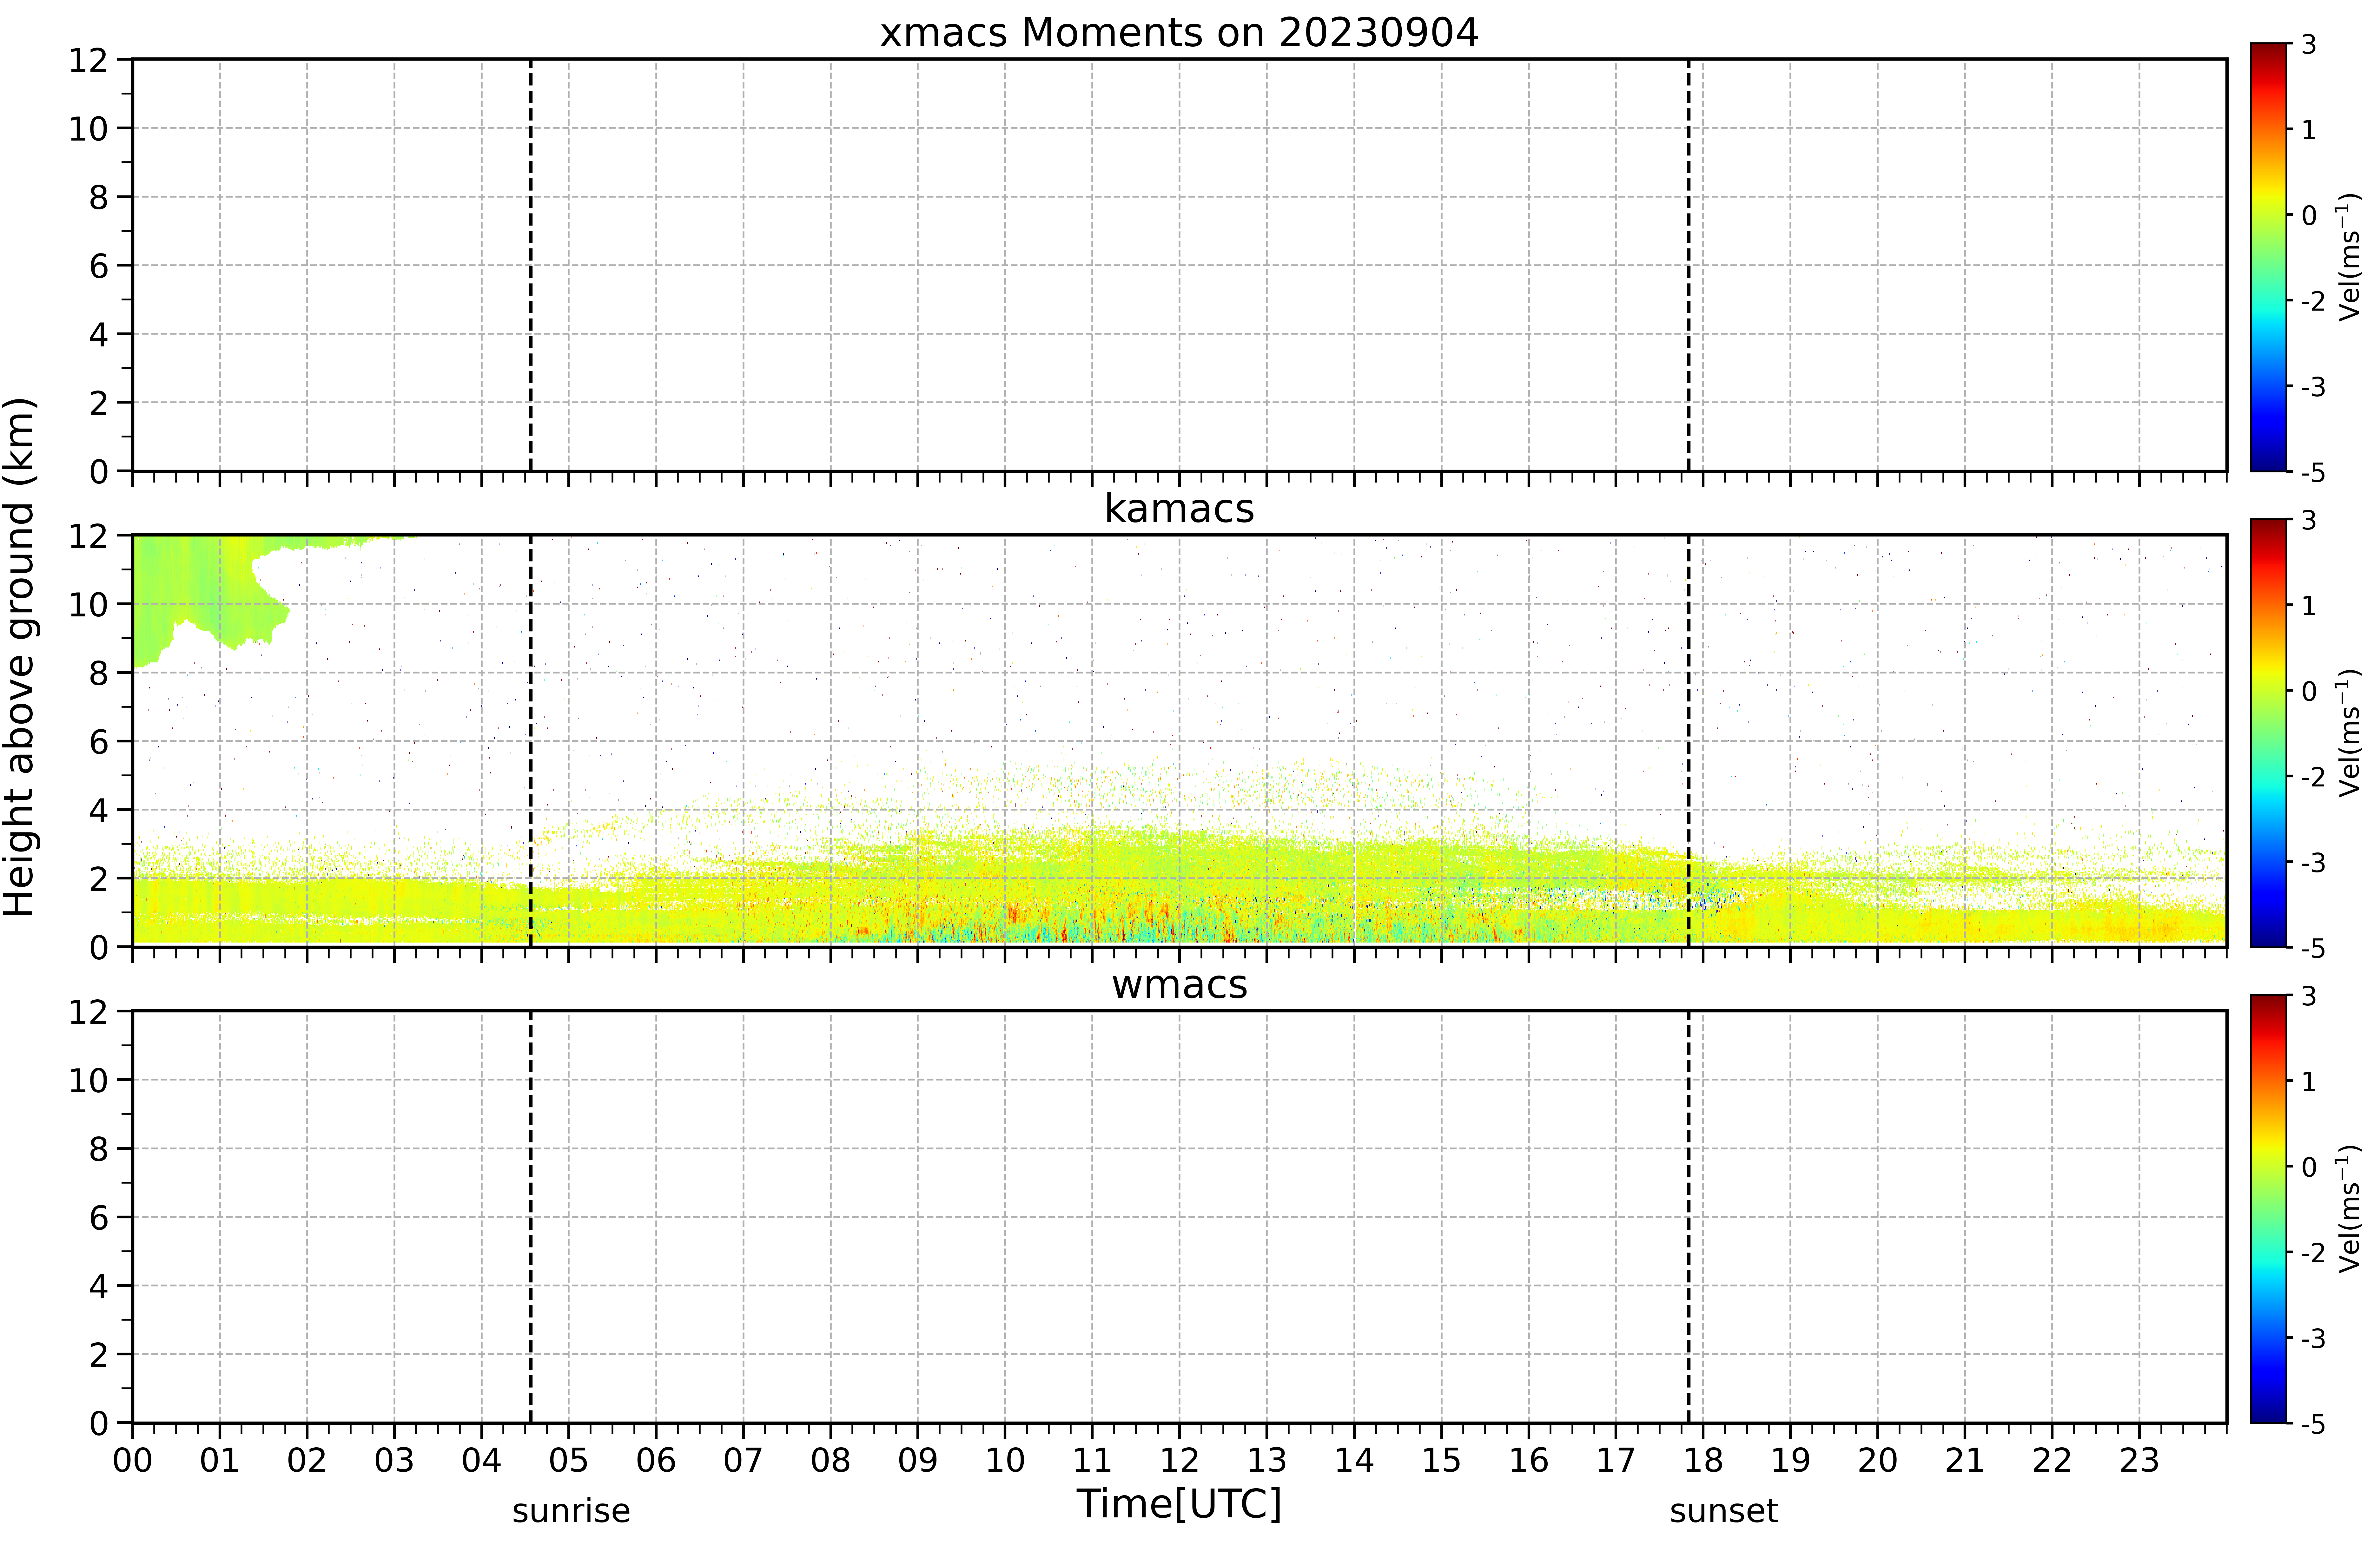Screen dimensions: 2380x1545
Task: Select the 'kamacs' panel title
Action: 1179,509
